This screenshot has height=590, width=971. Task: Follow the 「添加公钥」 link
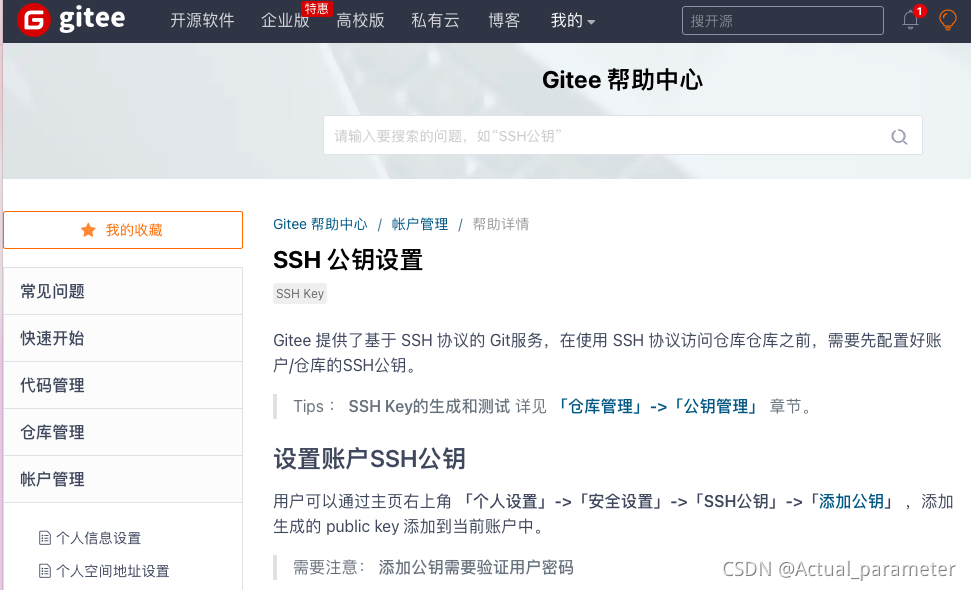pyautogui.click(x=852, y=501)
